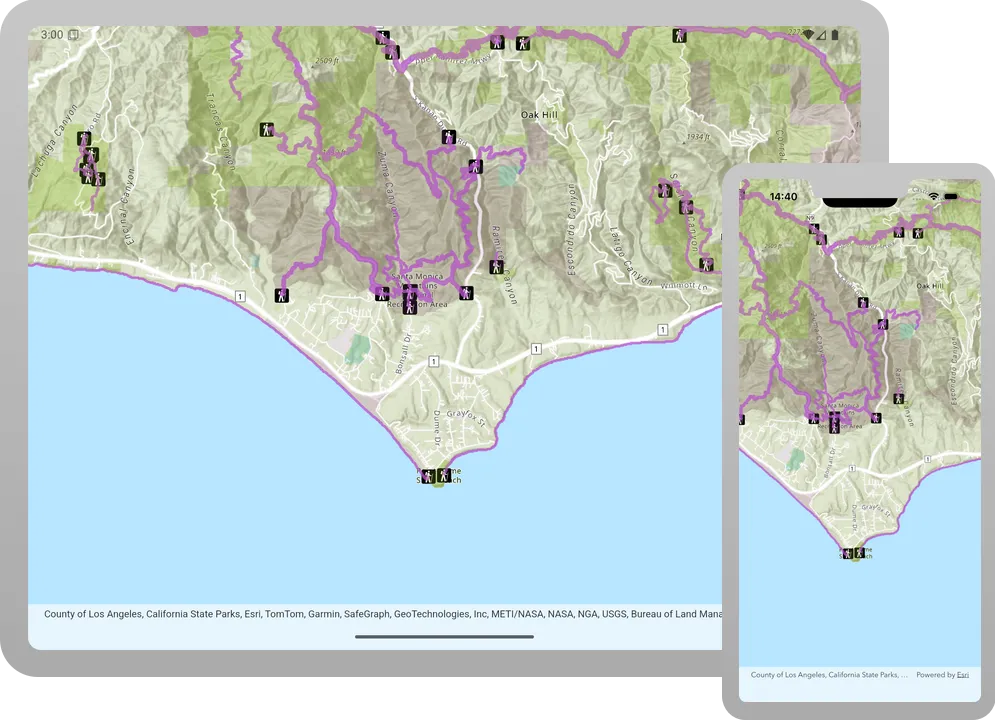Tap the battery icon in the tablet status bar

(835, 34)
